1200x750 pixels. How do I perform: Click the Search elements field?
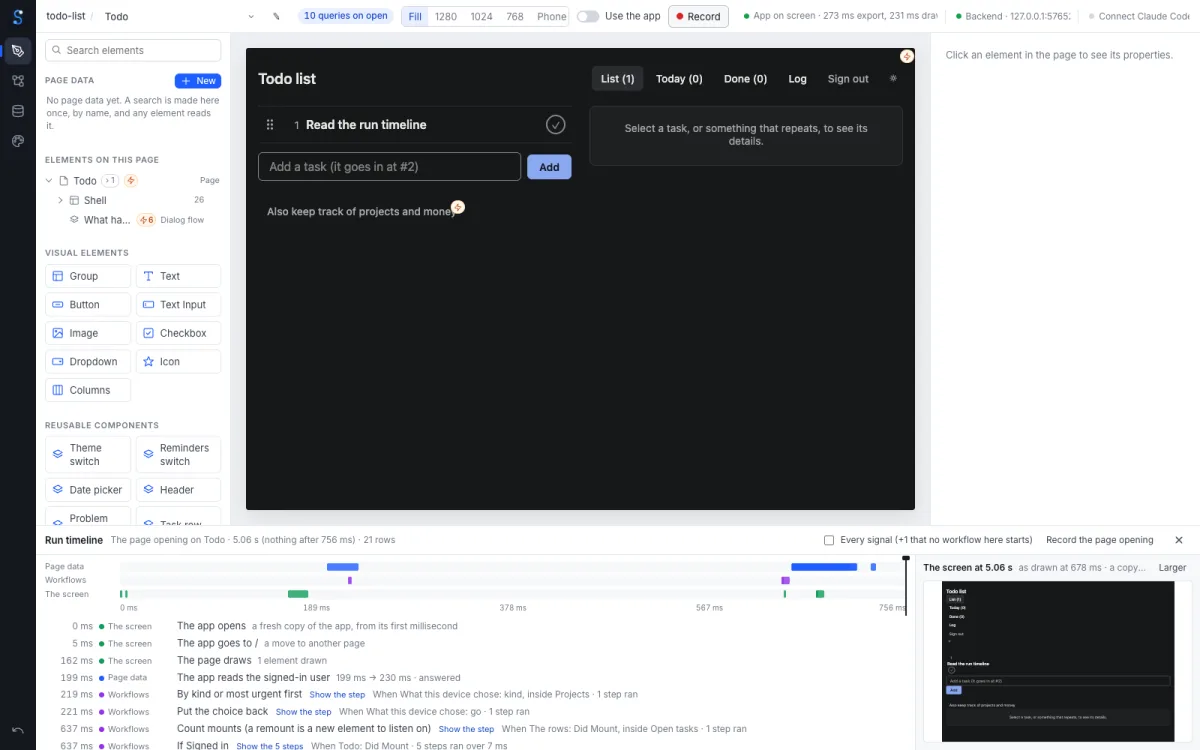[133, 50]
